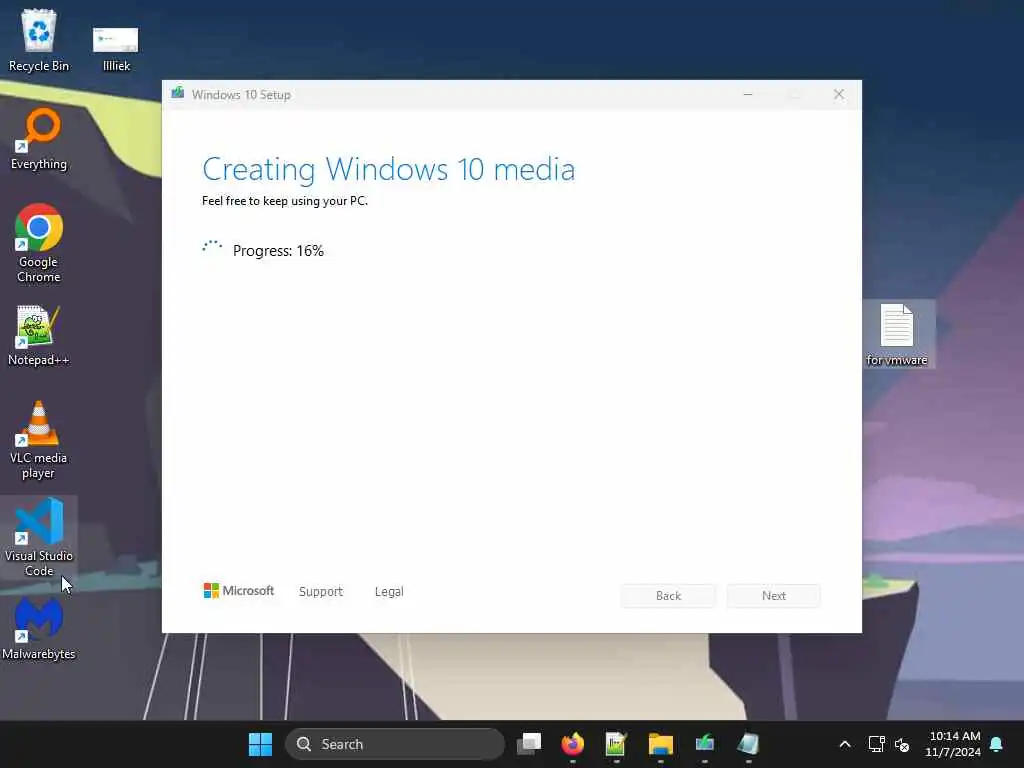Select the Visual Studio Code icon
Viewport: 1024px width, 768px height.
39,537
